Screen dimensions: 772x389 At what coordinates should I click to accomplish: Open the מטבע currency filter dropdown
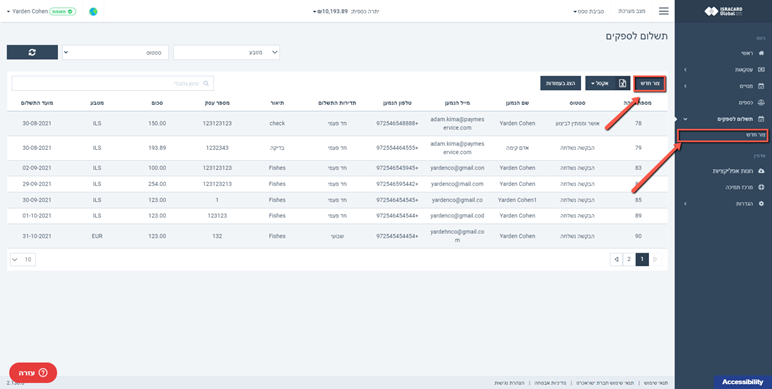pos(226,52)
